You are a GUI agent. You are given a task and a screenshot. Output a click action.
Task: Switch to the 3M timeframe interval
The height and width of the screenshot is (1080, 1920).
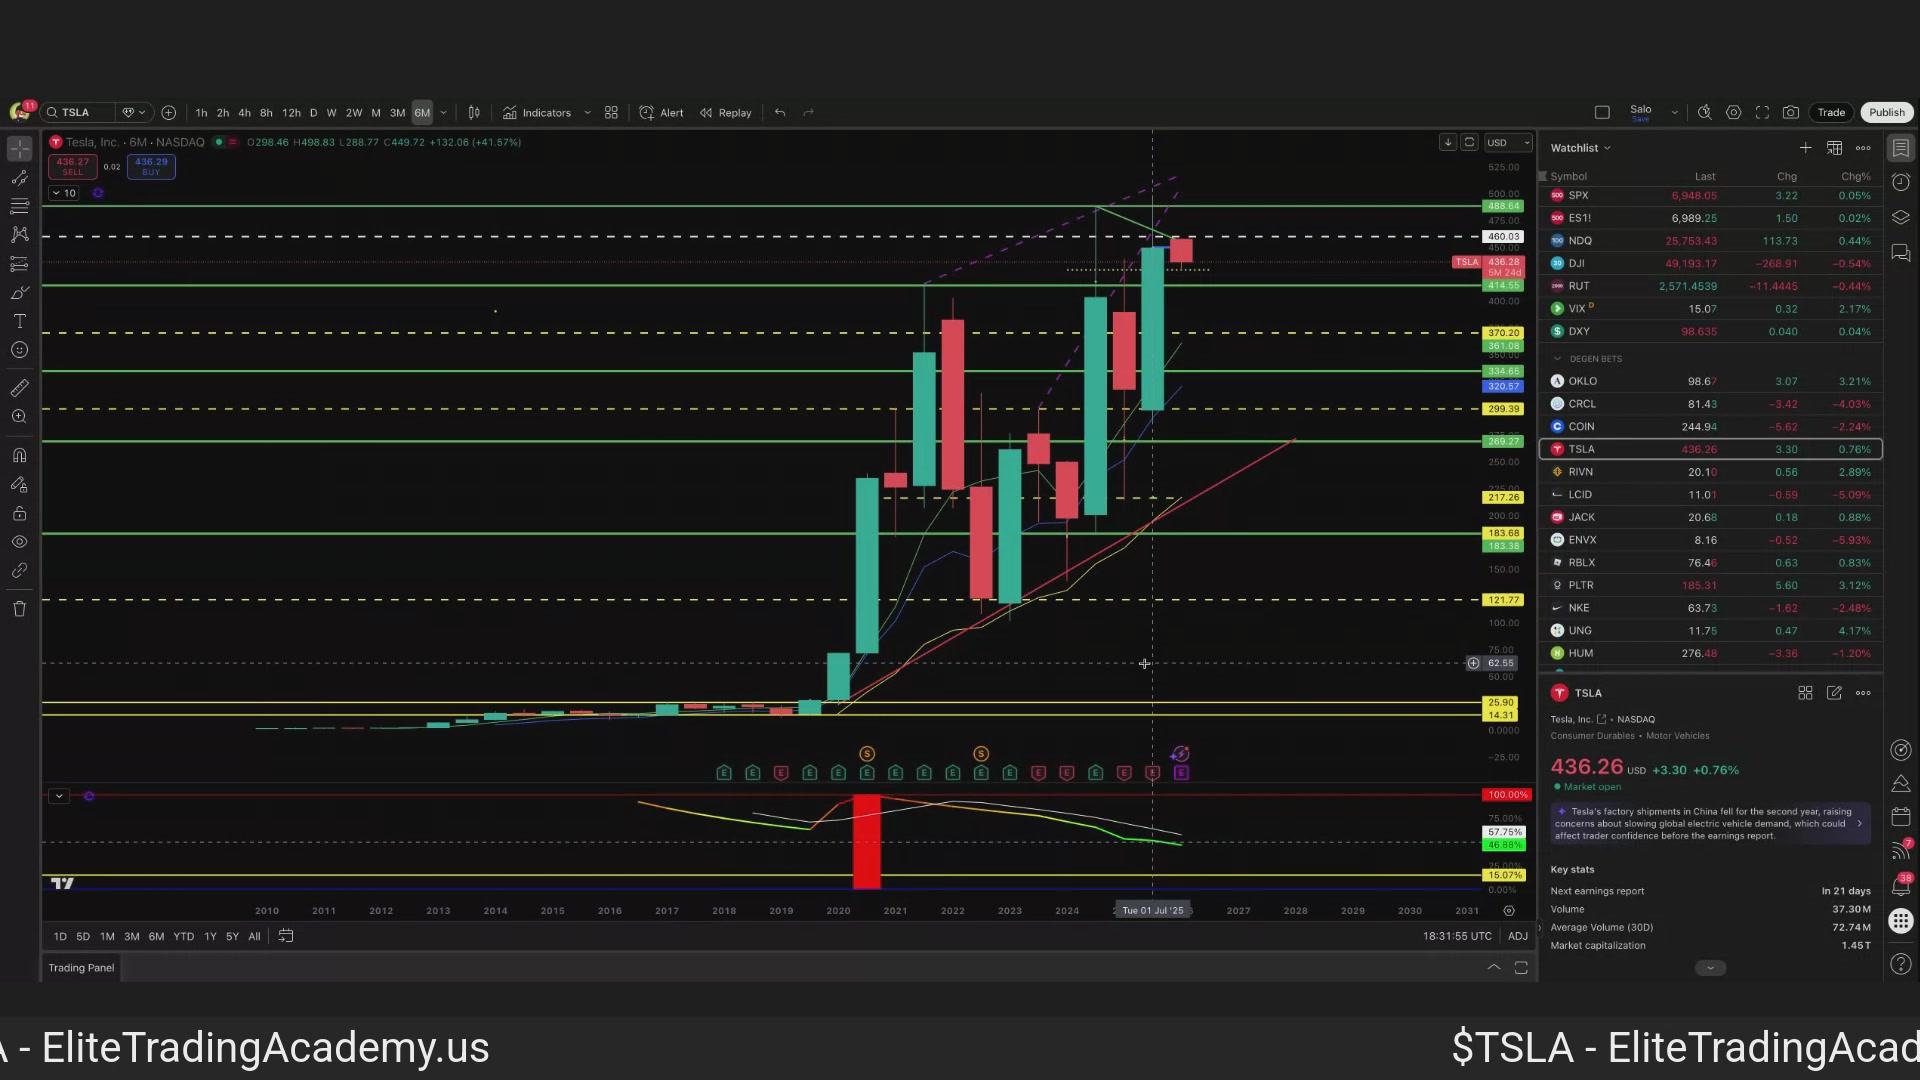[397, 112]
